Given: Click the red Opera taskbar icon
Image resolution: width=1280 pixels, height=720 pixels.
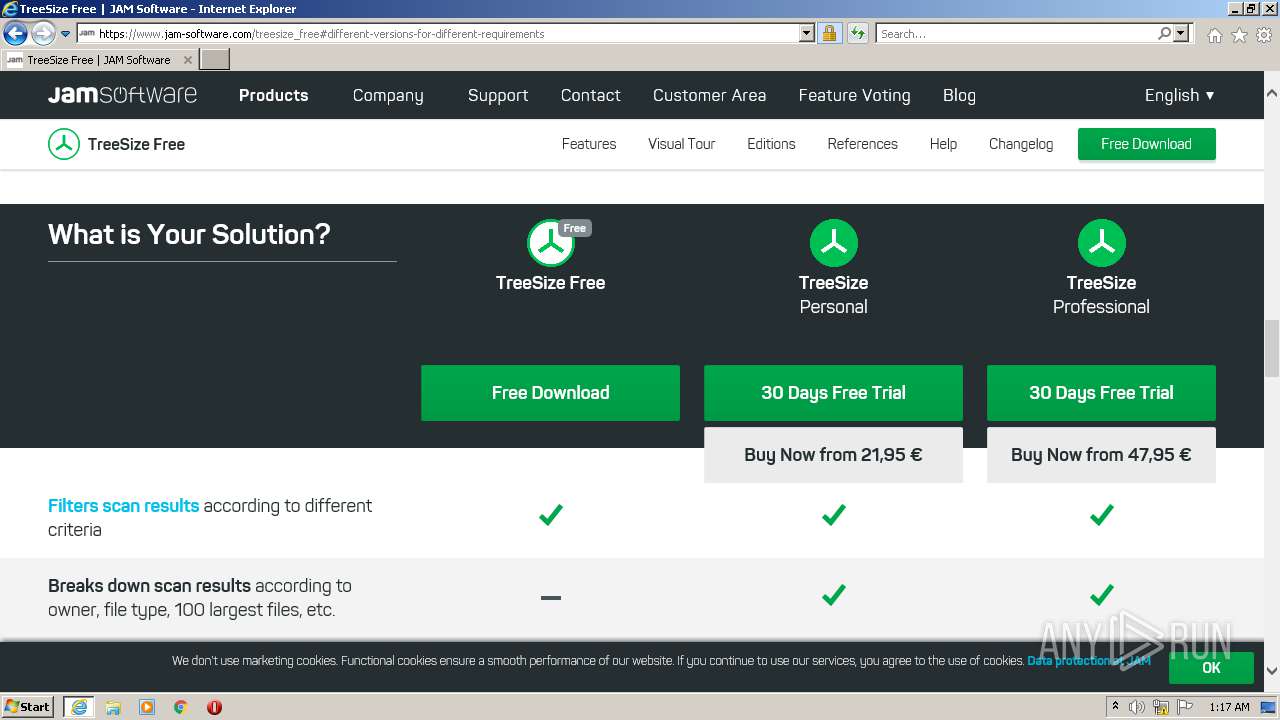Looking at the screenshot, I should coord(214,707).
